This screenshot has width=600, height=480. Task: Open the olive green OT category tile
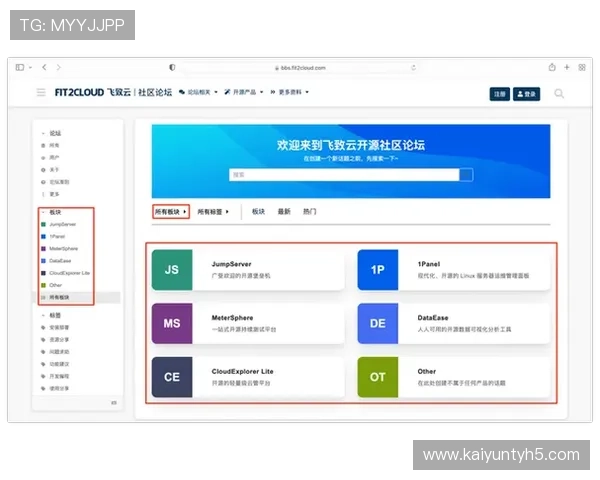378,377
